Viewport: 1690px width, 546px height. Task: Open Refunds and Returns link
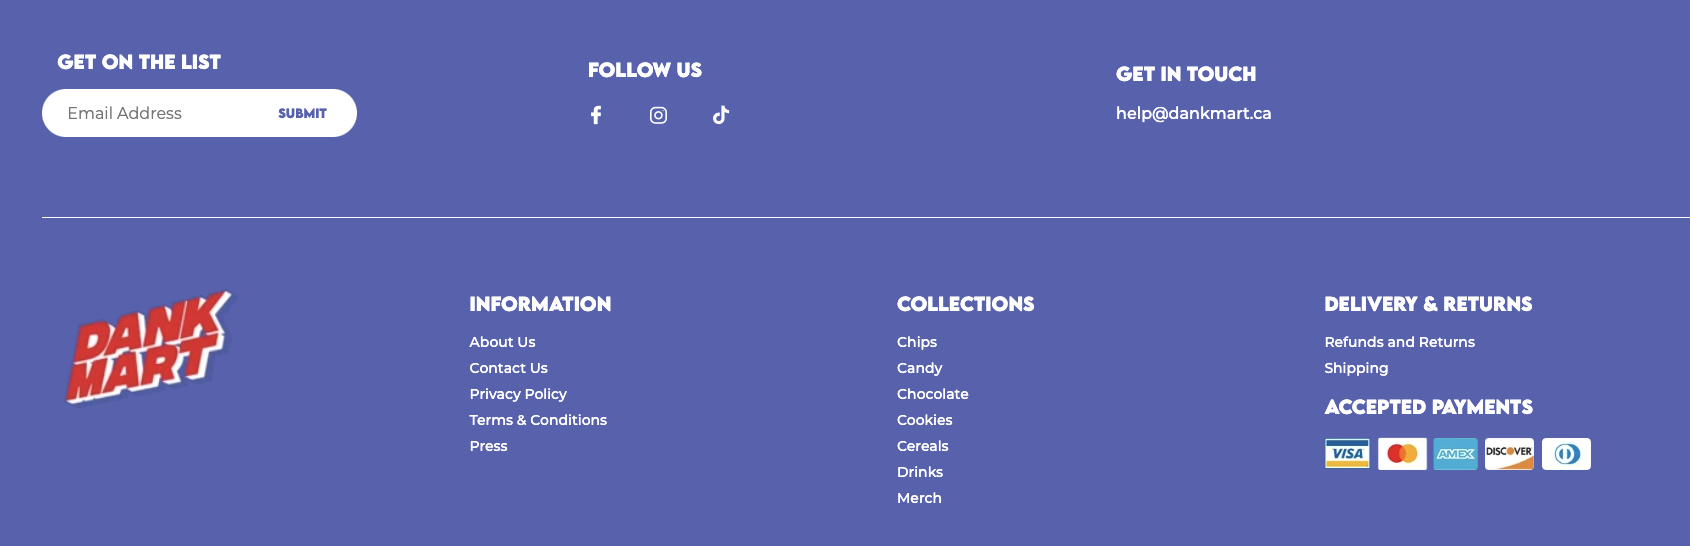click(x=1399, y=342)
